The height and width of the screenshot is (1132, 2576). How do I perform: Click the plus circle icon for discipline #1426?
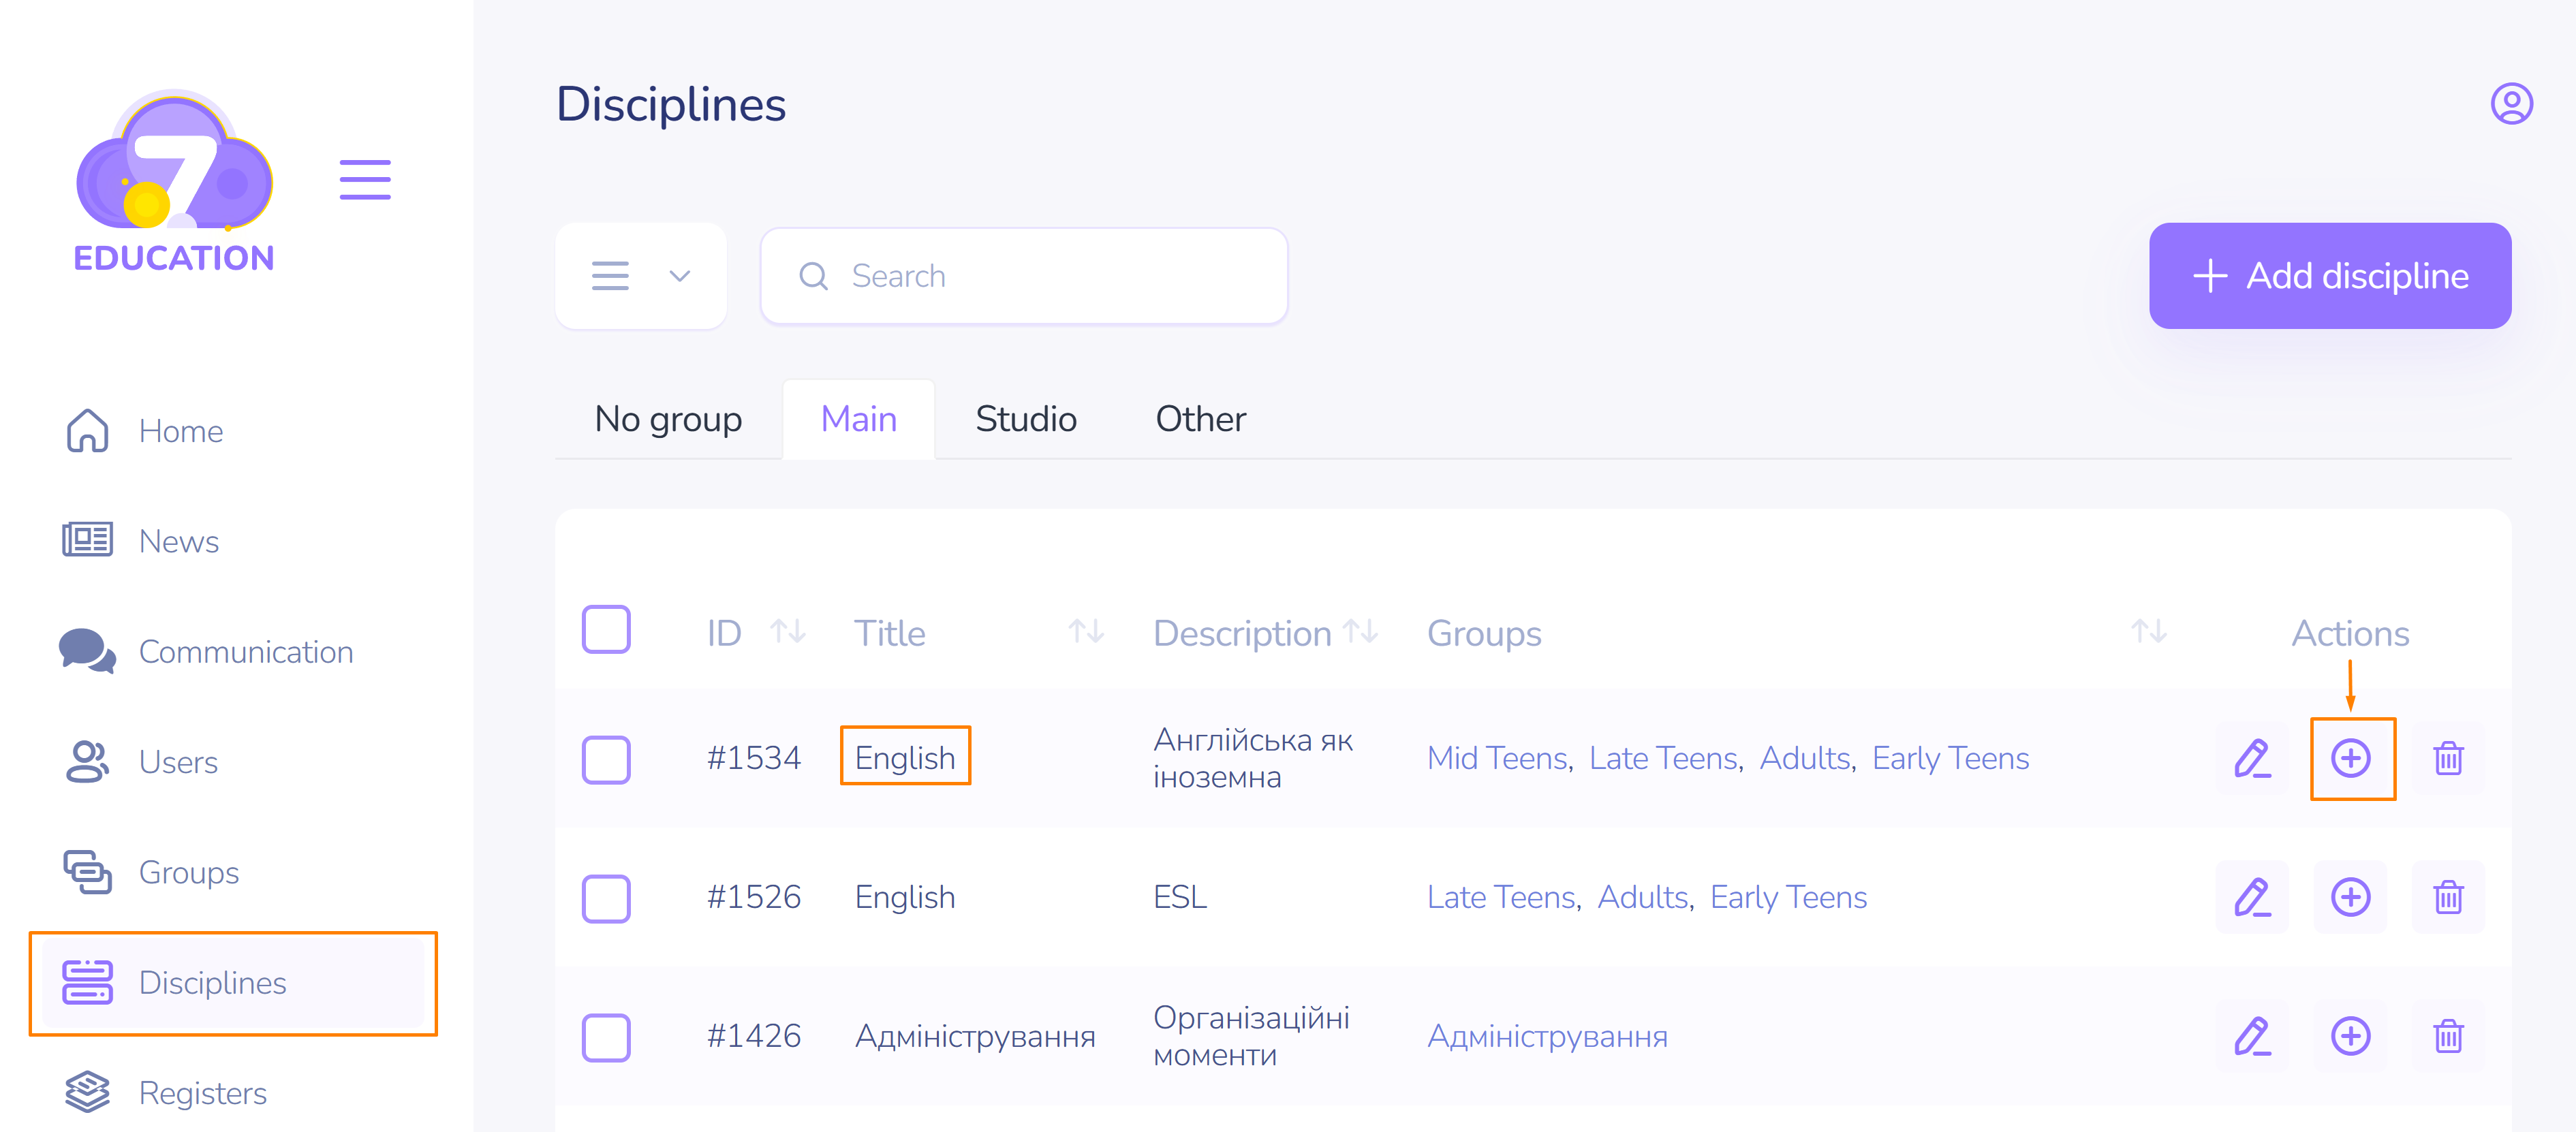click(x=2350, y=1036)
